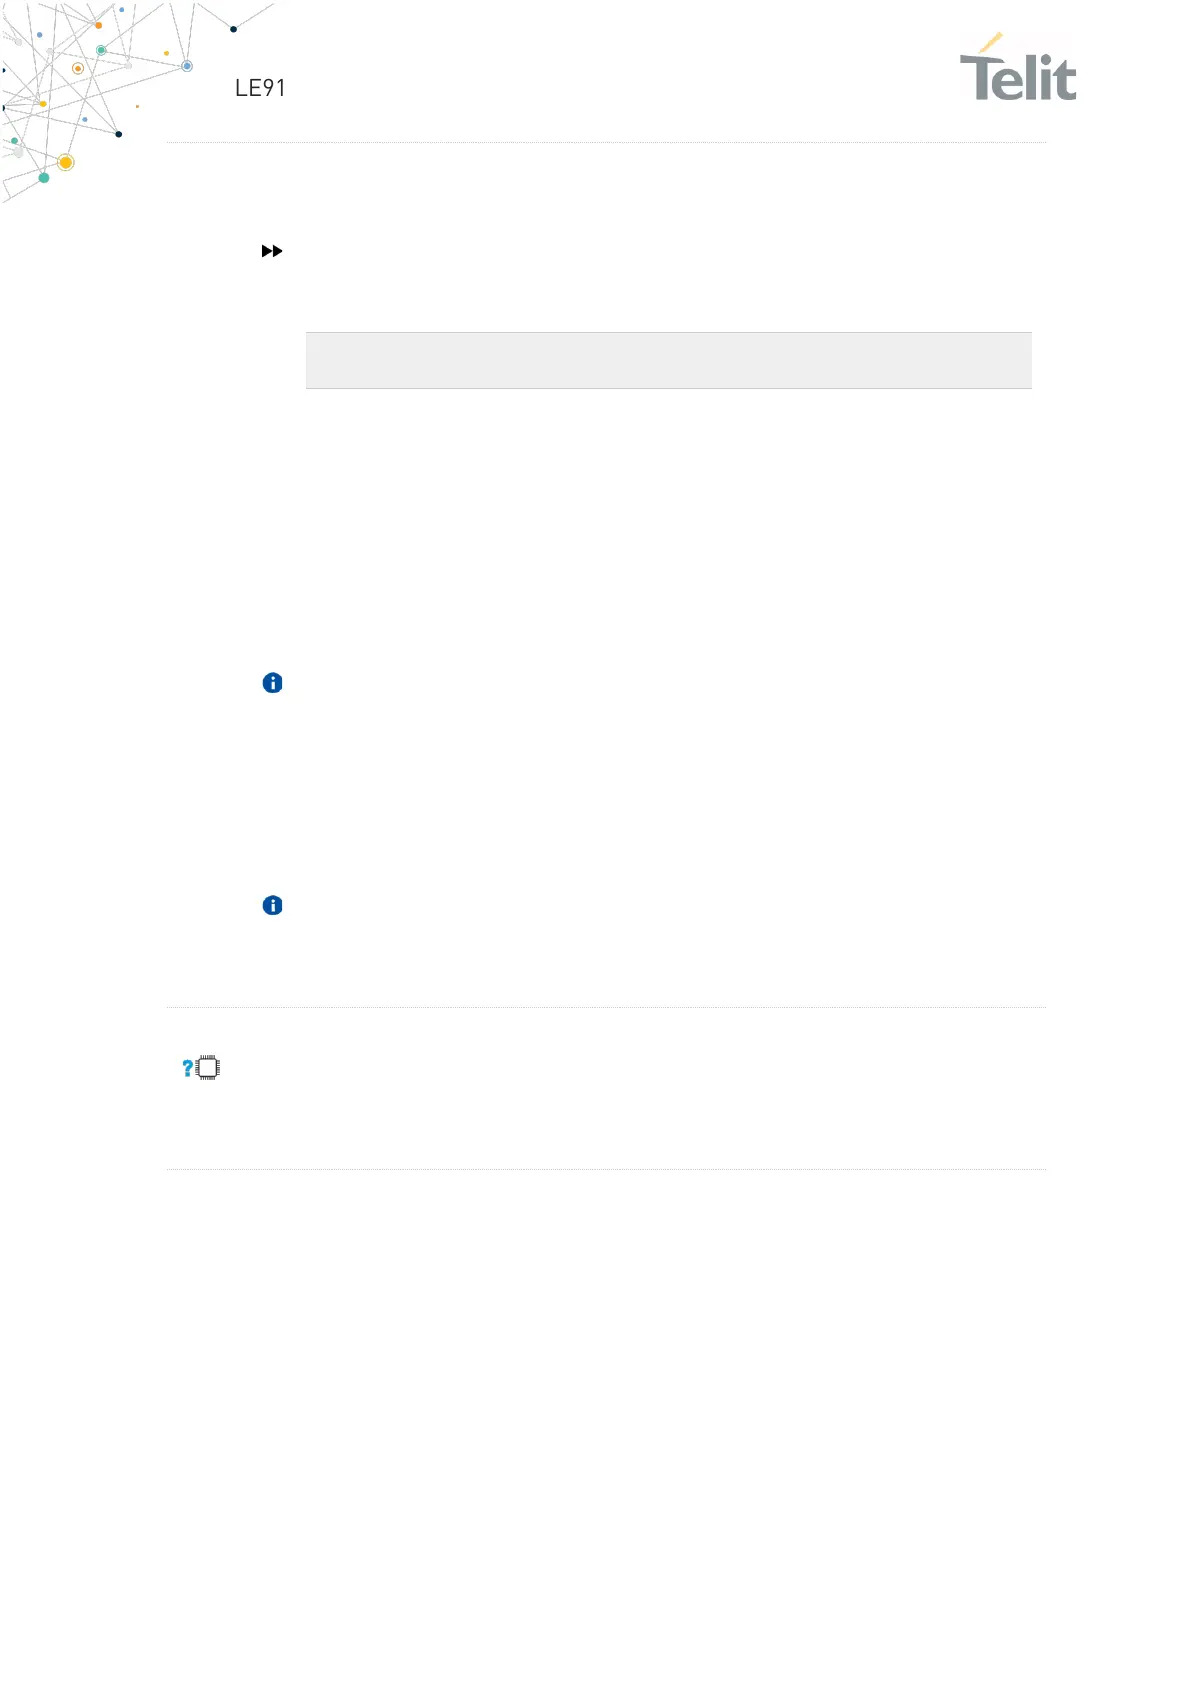The image size is (1191, 1684).
Task: Click the divider line above the chip icon
Action: click(x=606, y=1007)
